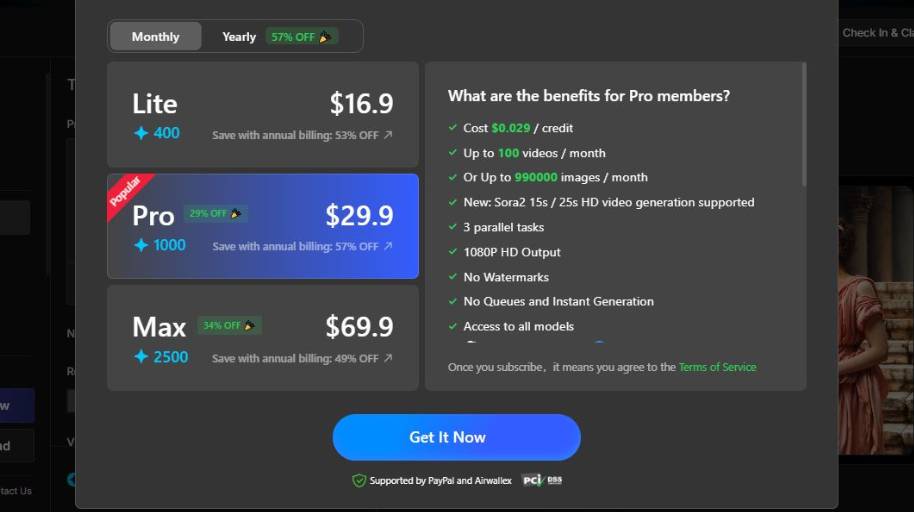The width and height of the screenshot is (914, 512).
Task: Click the Max plan credits sparkle icon
Action: click(x=141, y=357)
